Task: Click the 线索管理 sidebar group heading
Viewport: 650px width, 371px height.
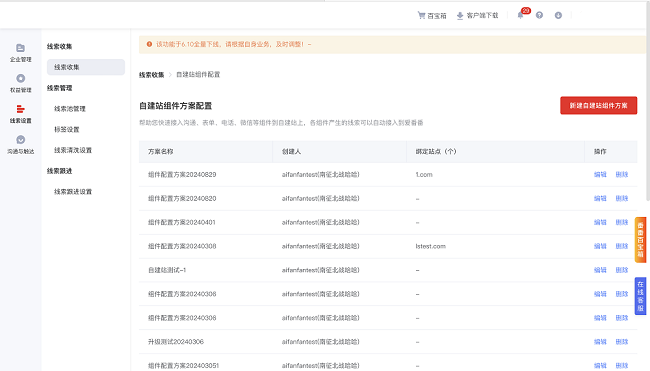Action: point(59,88)
